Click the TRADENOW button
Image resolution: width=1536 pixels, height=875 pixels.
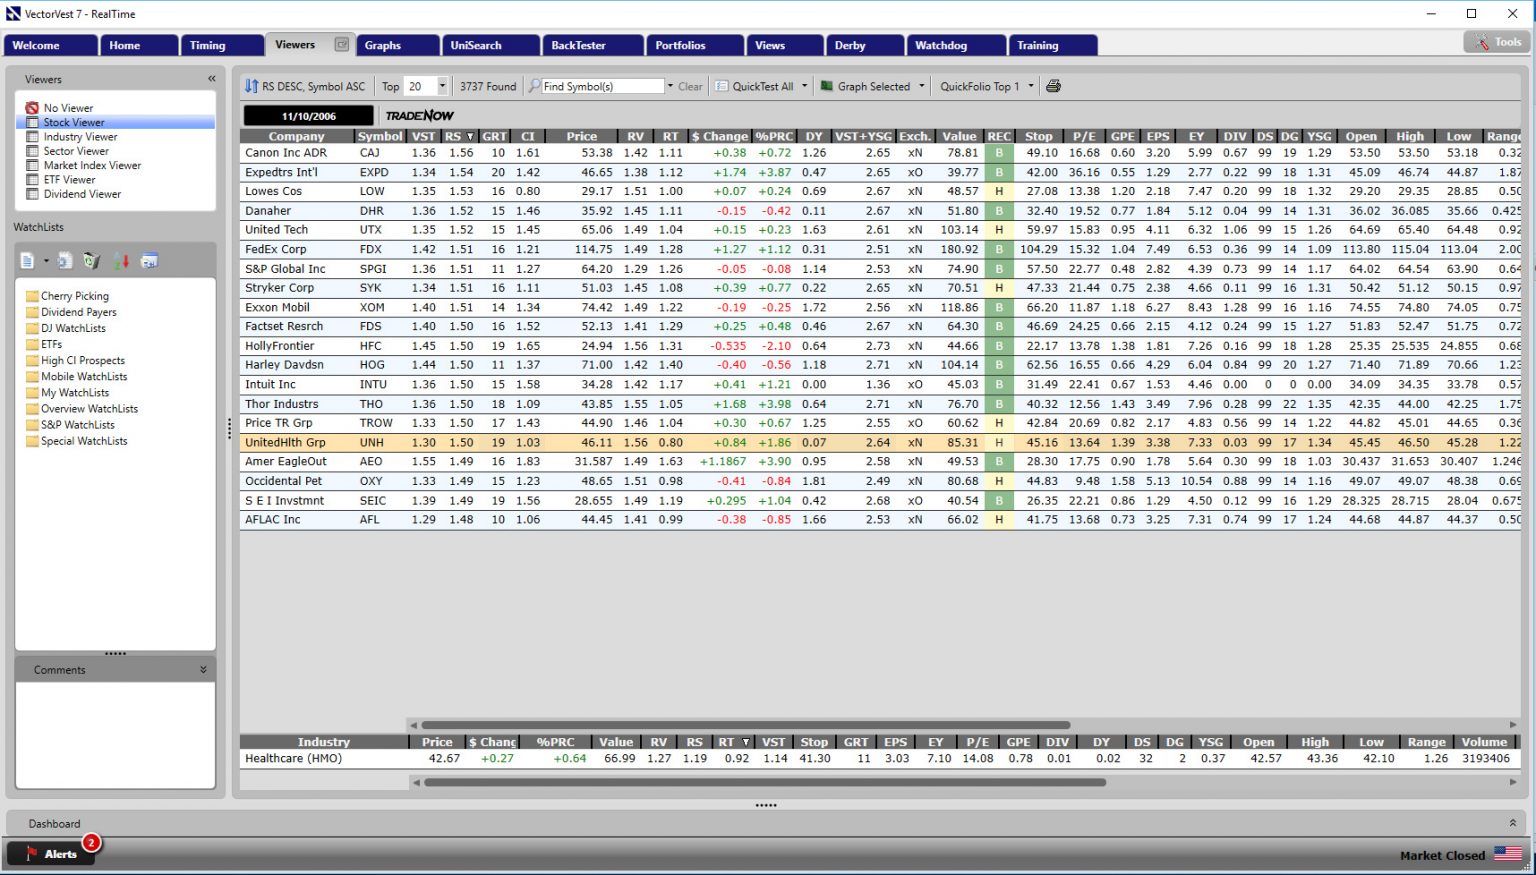point(420,115)
